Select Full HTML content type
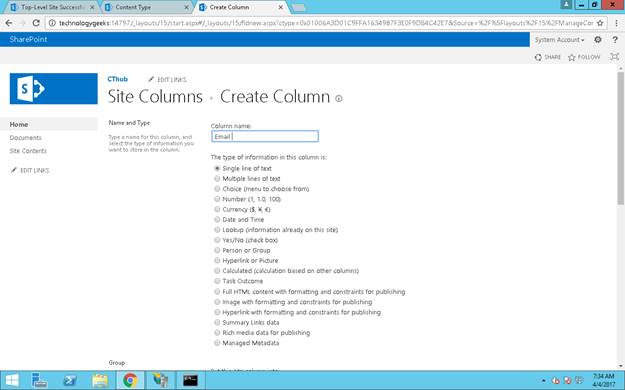Viewport: 625px width, 390px height. pos(217,292)
